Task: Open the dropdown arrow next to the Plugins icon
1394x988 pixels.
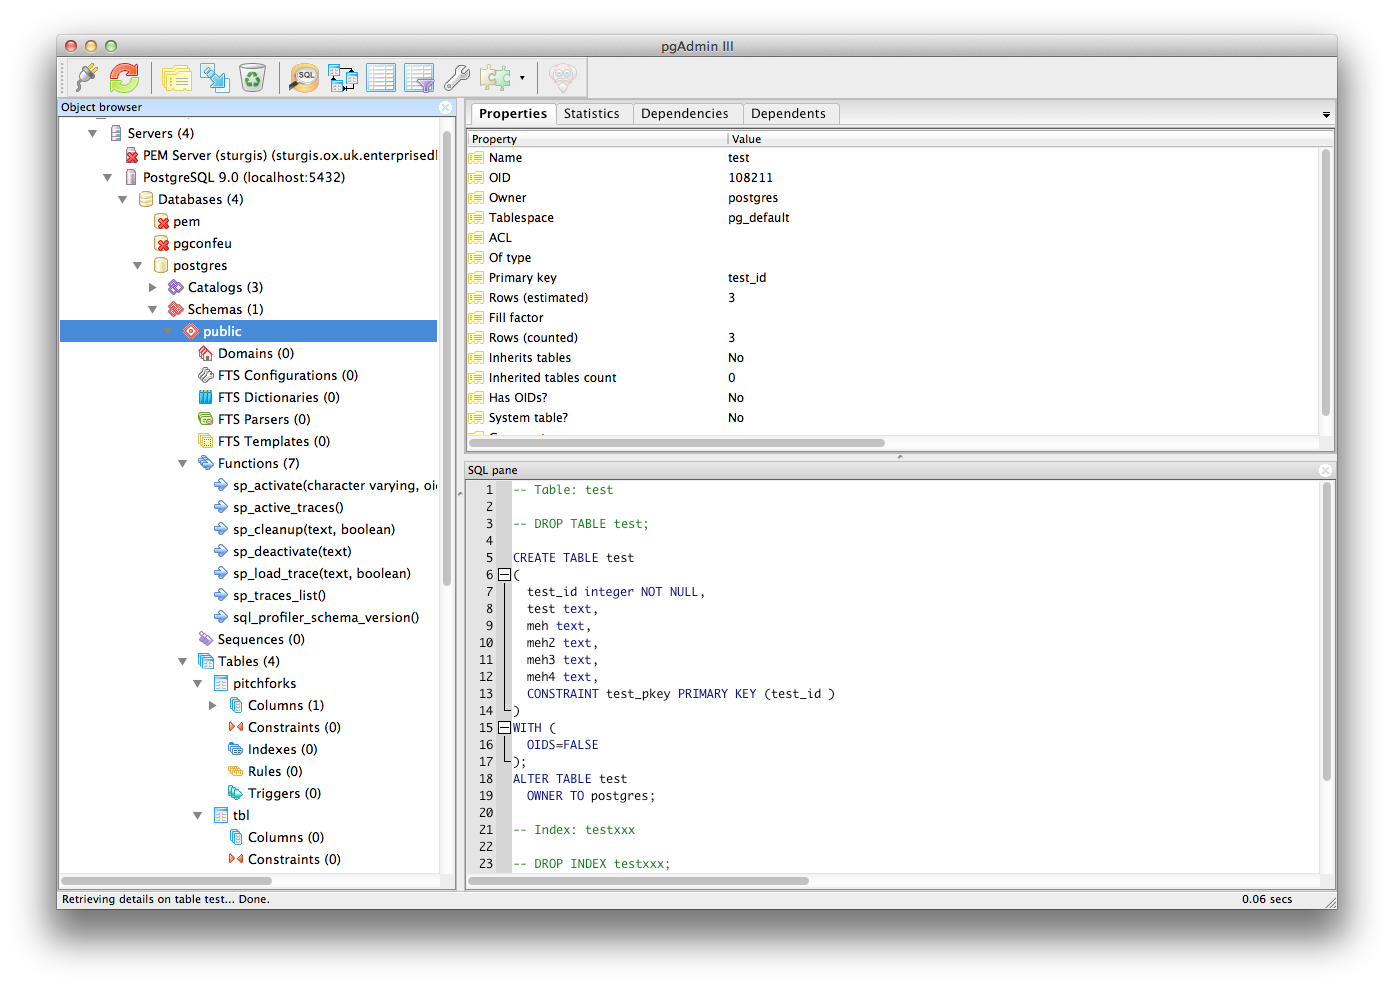Action: click(x=522, y=77)
